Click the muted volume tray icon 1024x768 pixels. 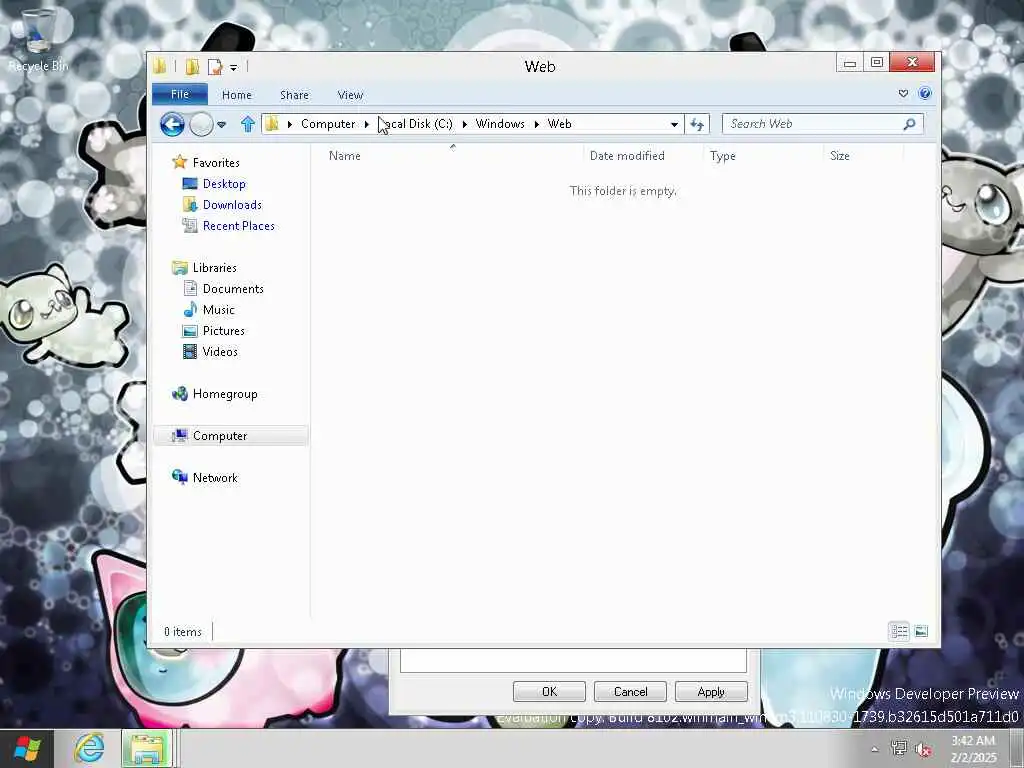[x=923, y=749]
